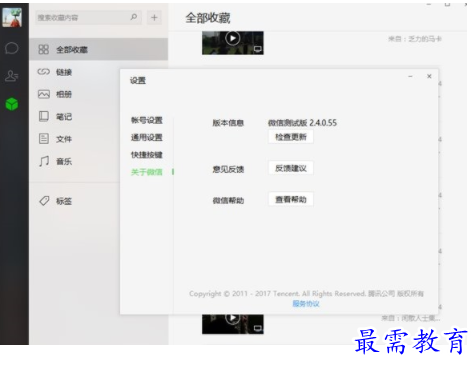476x373 pixels.
Task: Switch to 通用设置 settings tab
Action: pyautogui.click(x=147, y=137)
